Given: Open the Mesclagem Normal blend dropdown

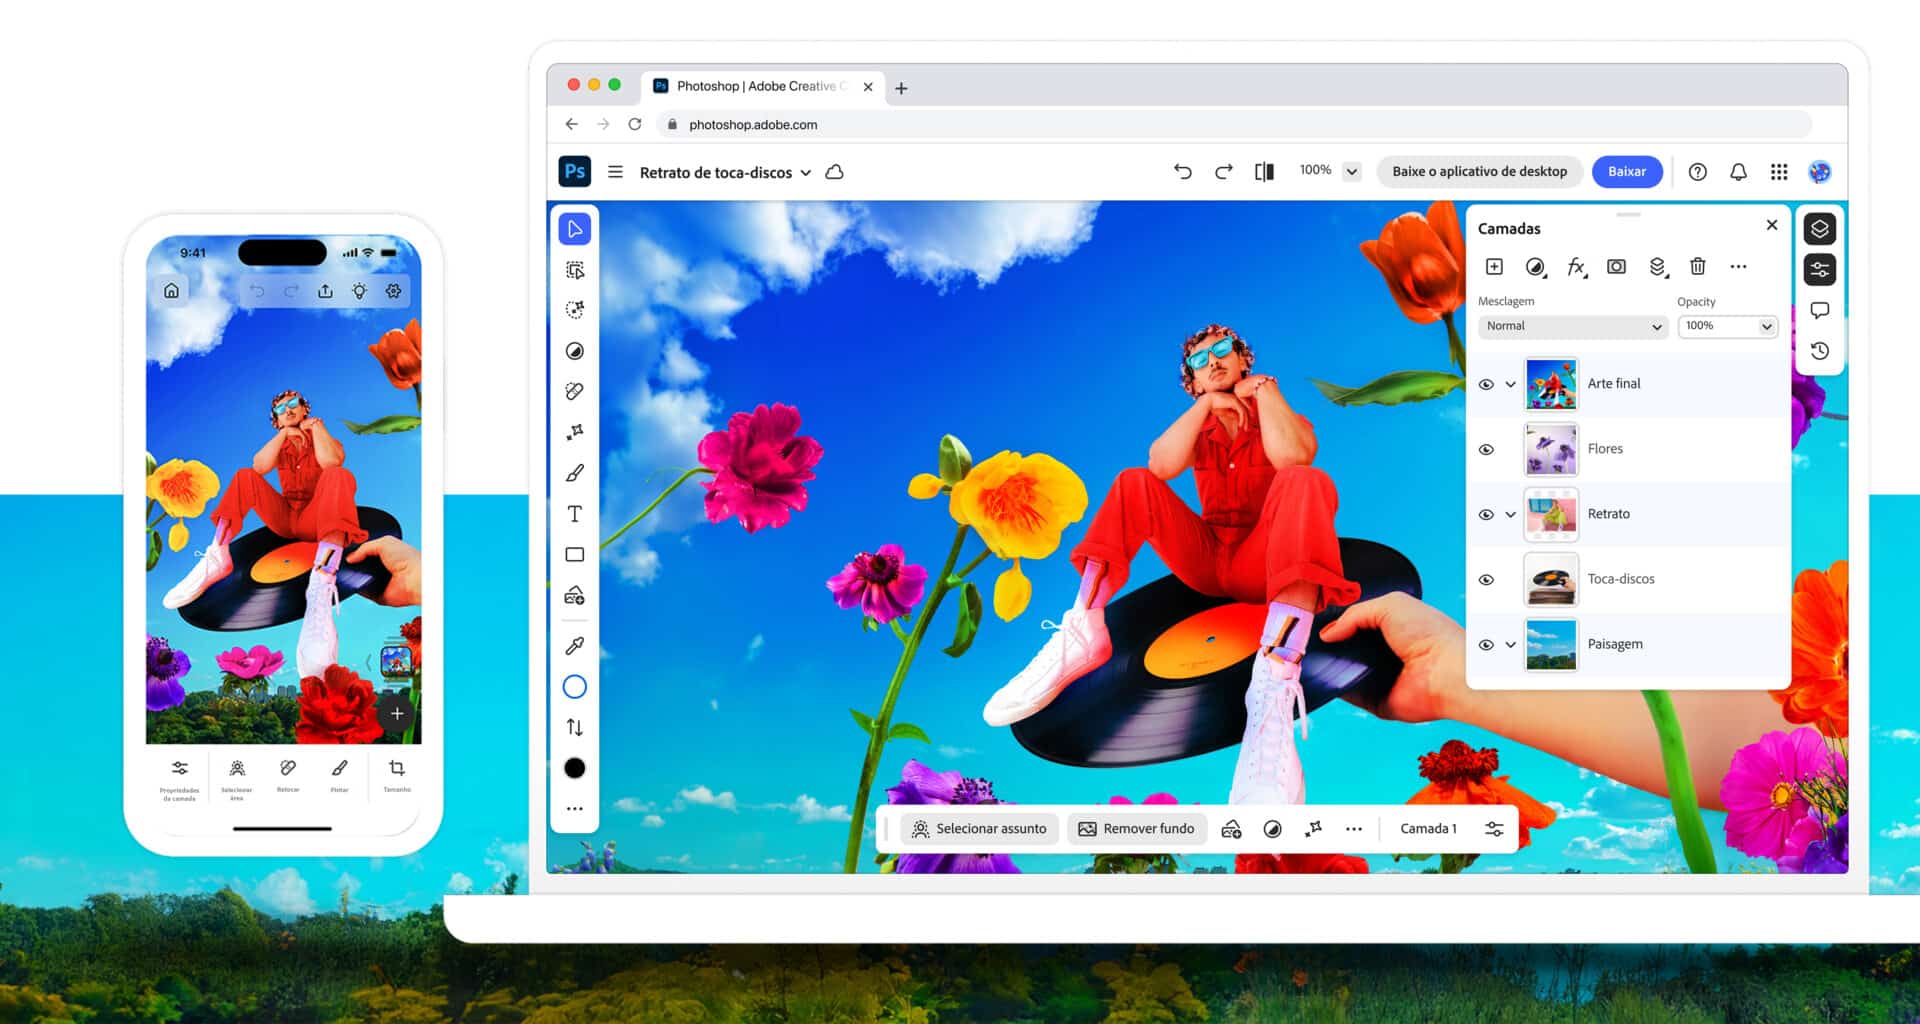Looking at the screenshot, I should click(1572, 326).
